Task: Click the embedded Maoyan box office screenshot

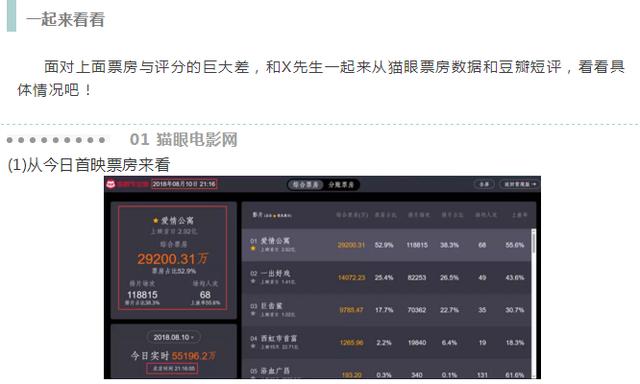Action: 322,277
